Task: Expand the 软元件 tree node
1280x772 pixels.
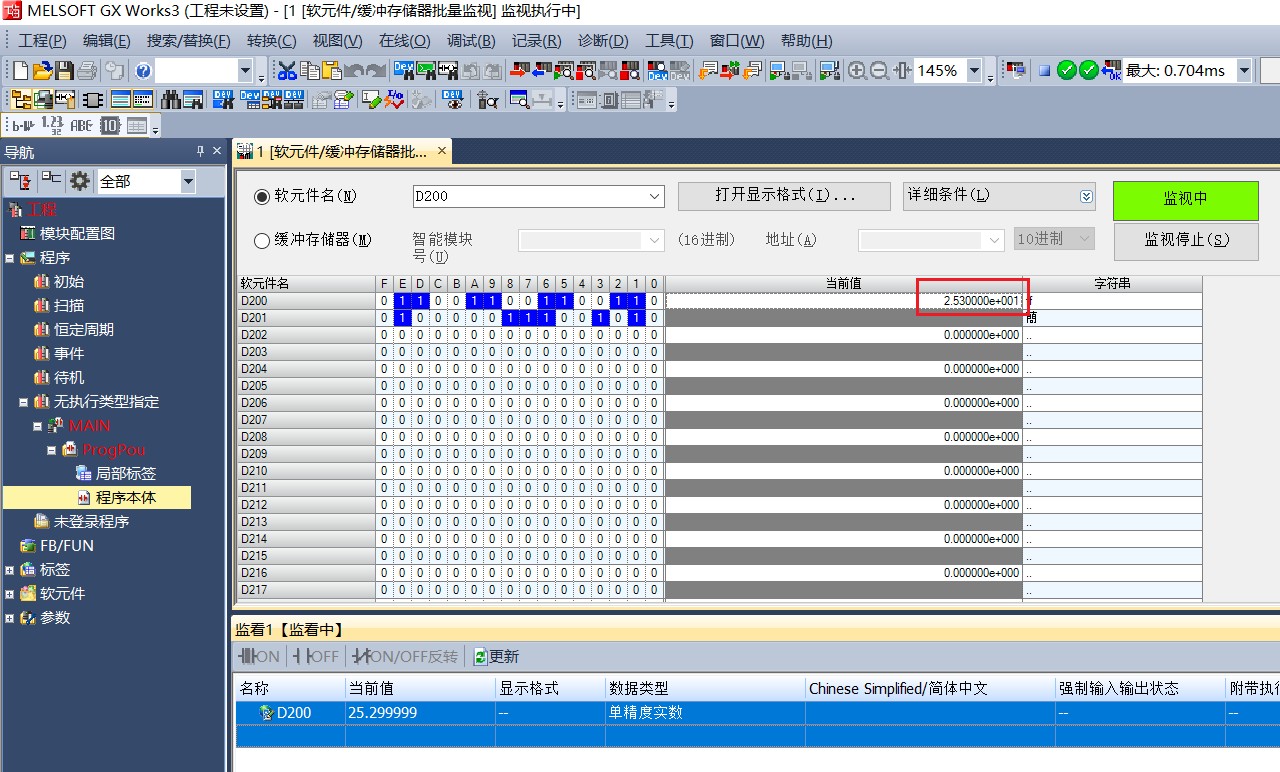Action: tap(10, 594)
